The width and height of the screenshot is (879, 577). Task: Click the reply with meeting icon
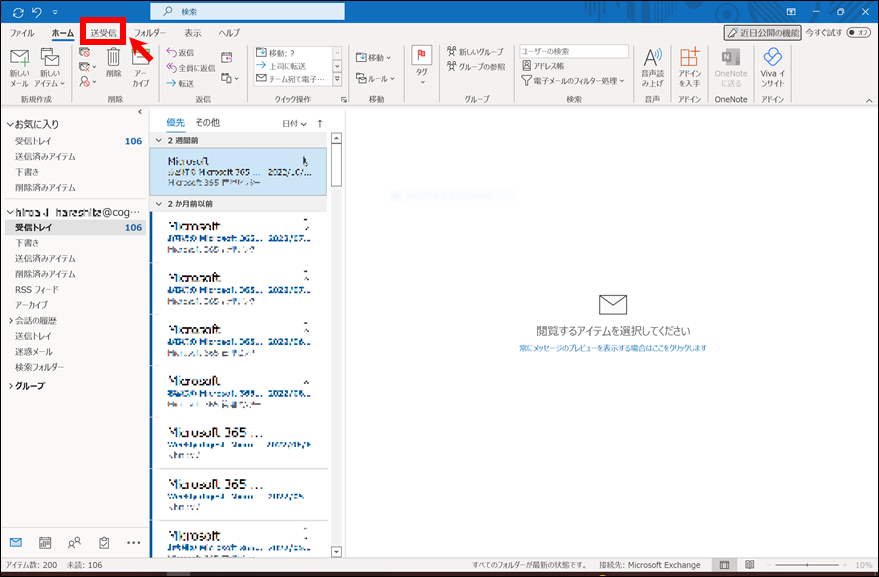226,57
